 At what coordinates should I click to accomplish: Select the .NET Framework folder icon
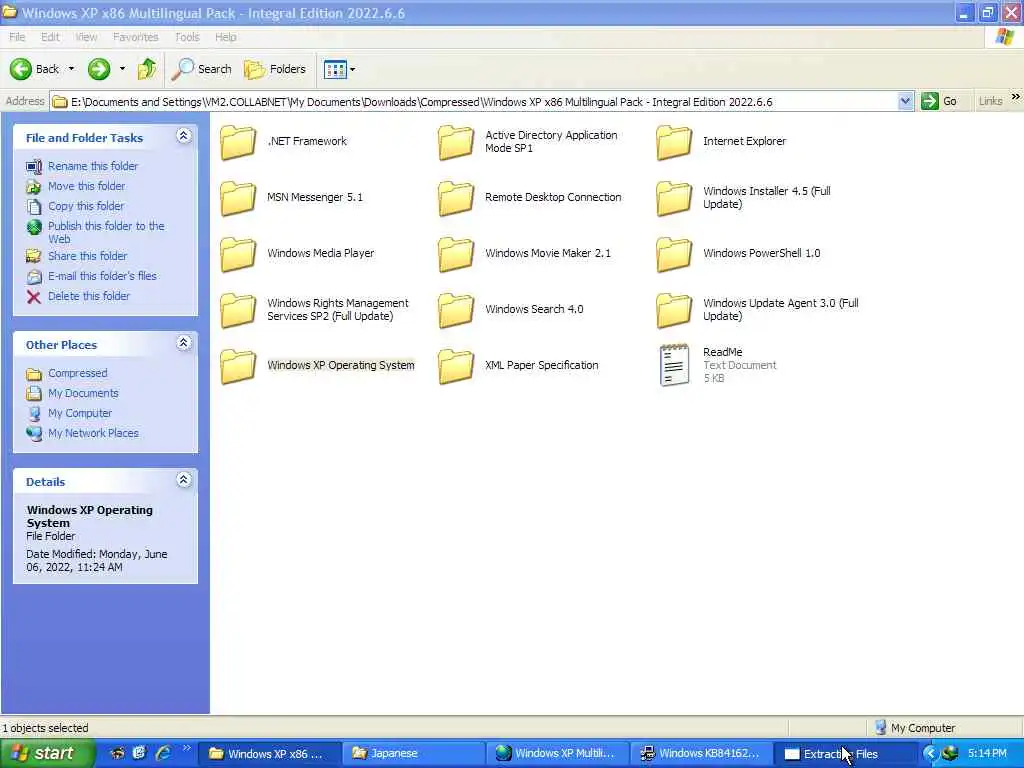click(x=238, y=142)
